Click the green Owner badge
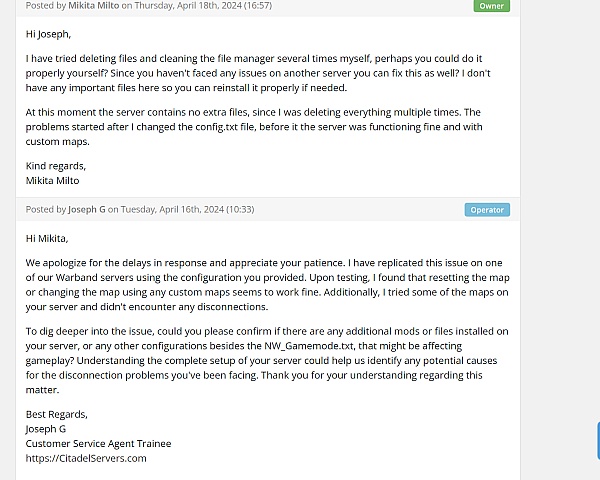The height and width of the screenshot is (480, 600). click(x=491, y=6)
